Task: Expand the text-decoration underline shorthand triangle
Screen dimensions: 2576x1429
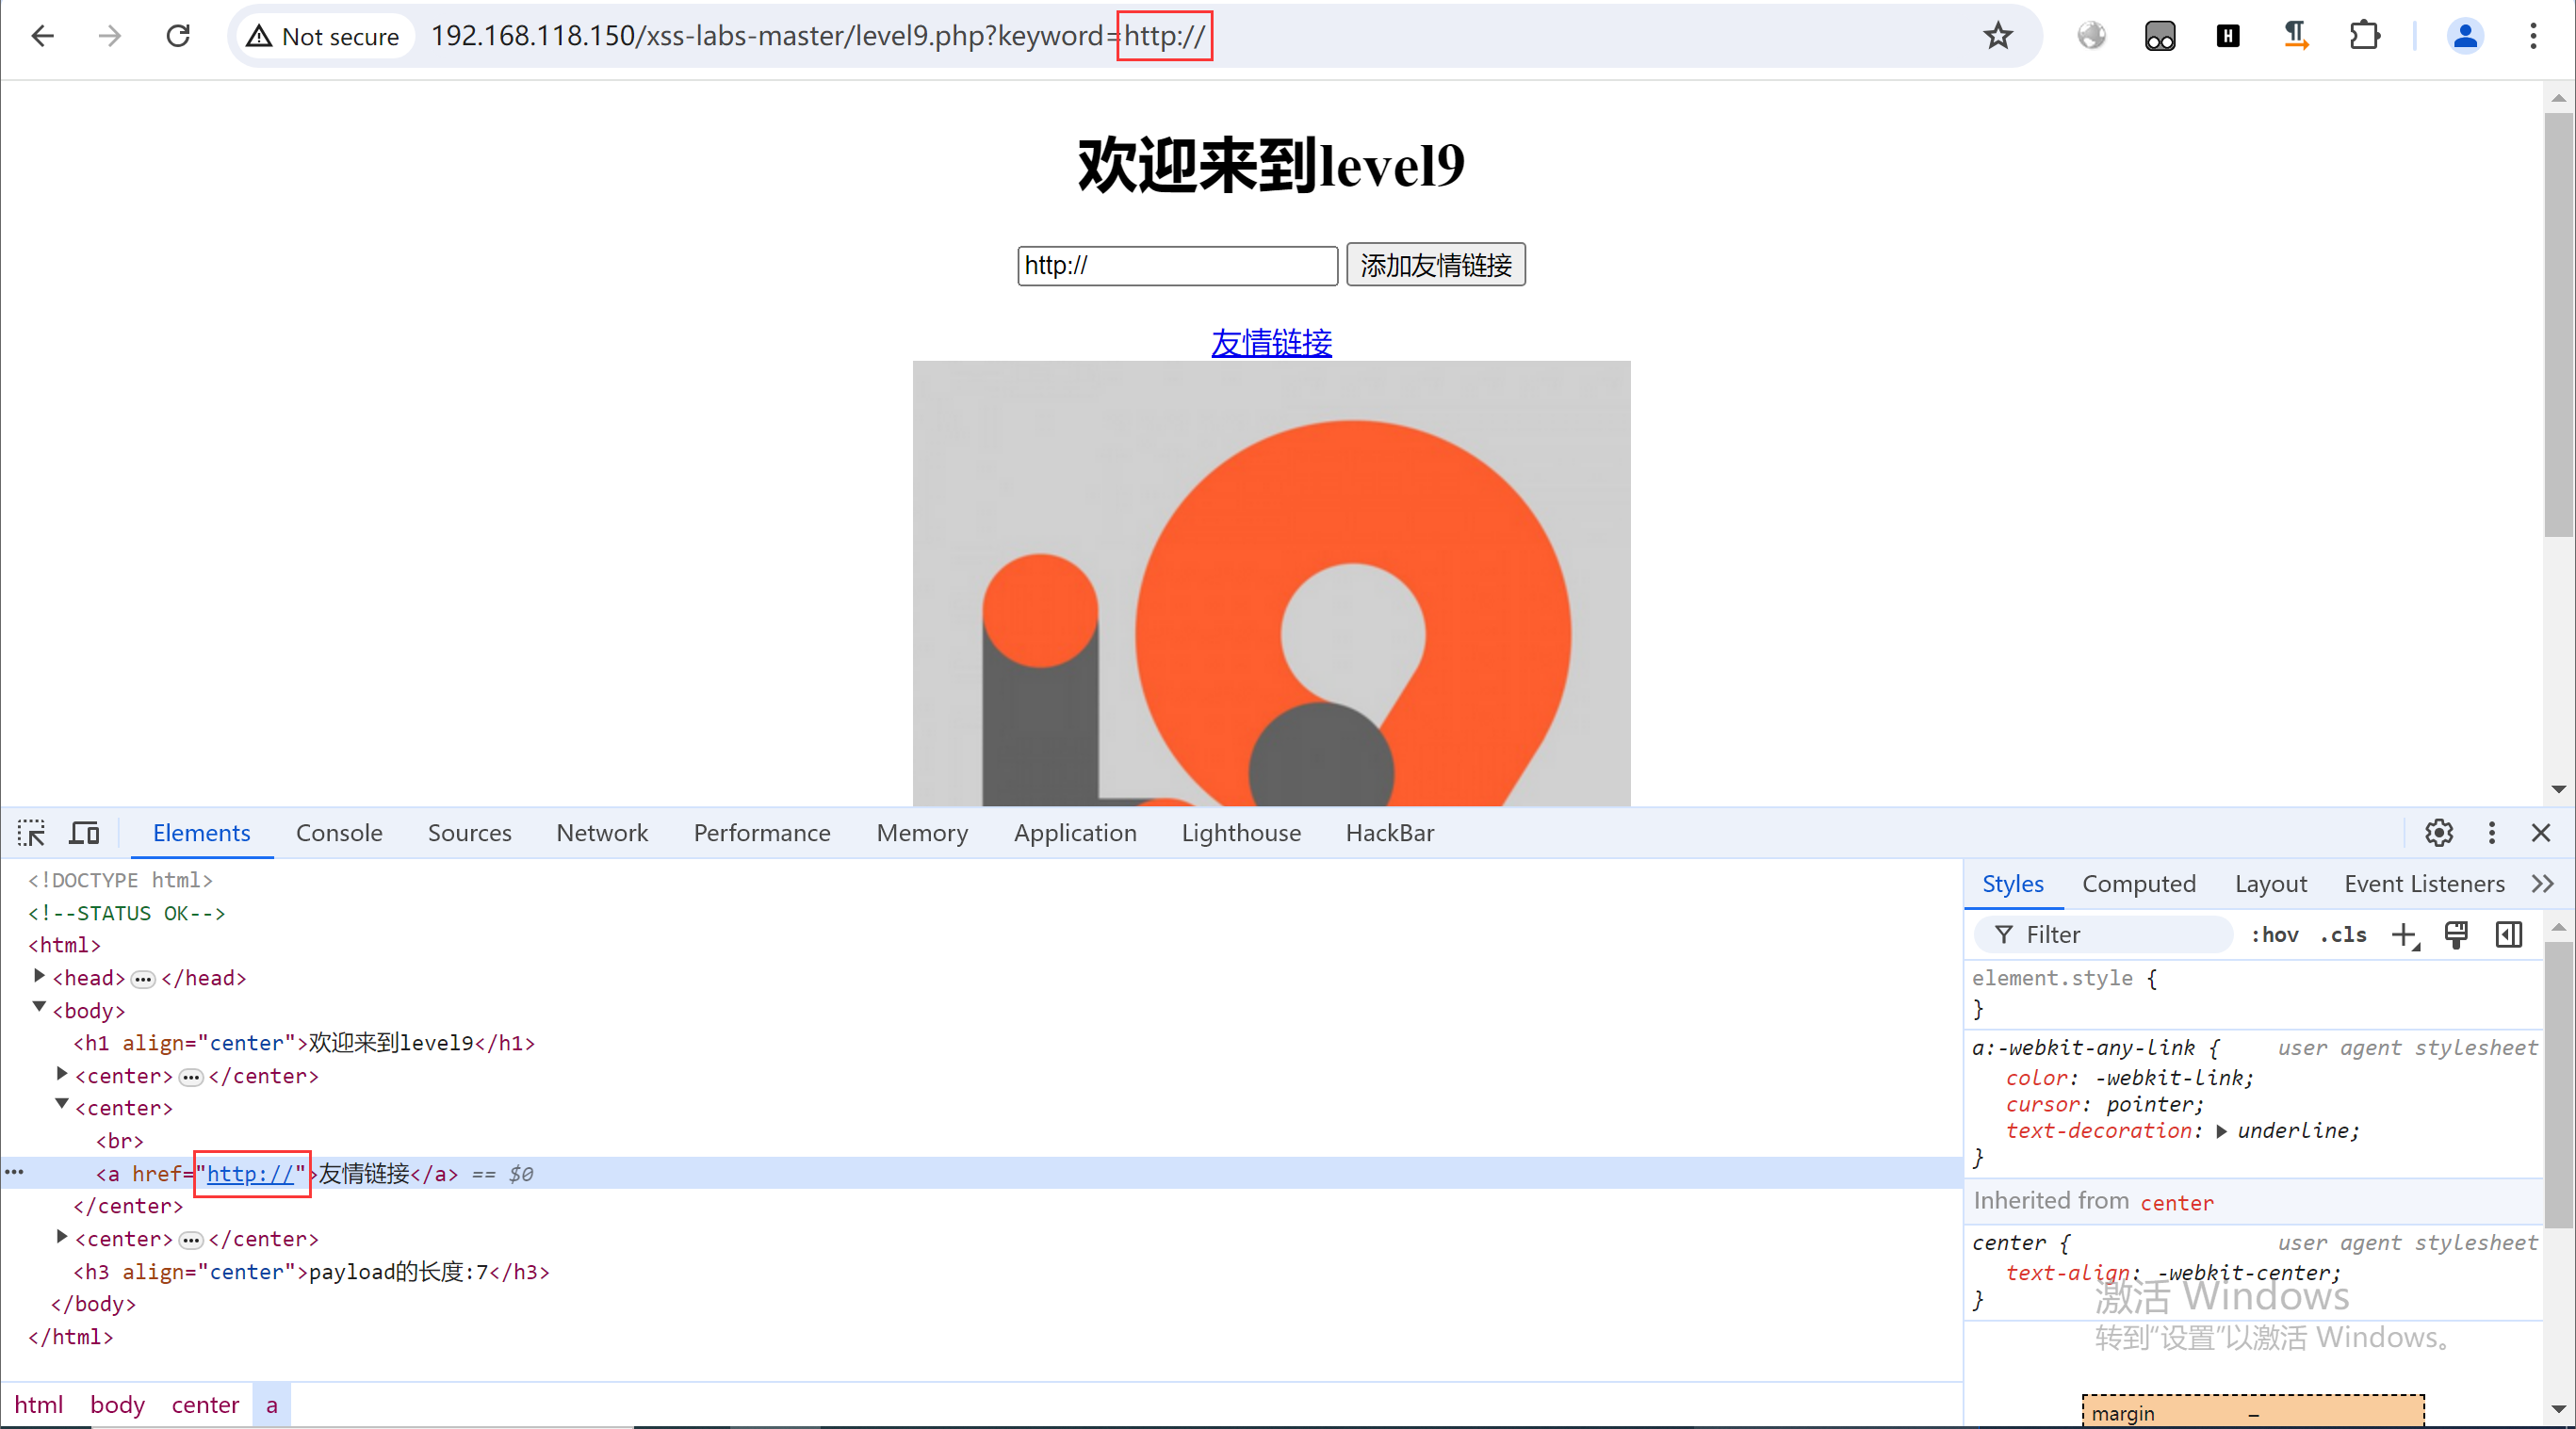Action: [x=2221, y=1132]
